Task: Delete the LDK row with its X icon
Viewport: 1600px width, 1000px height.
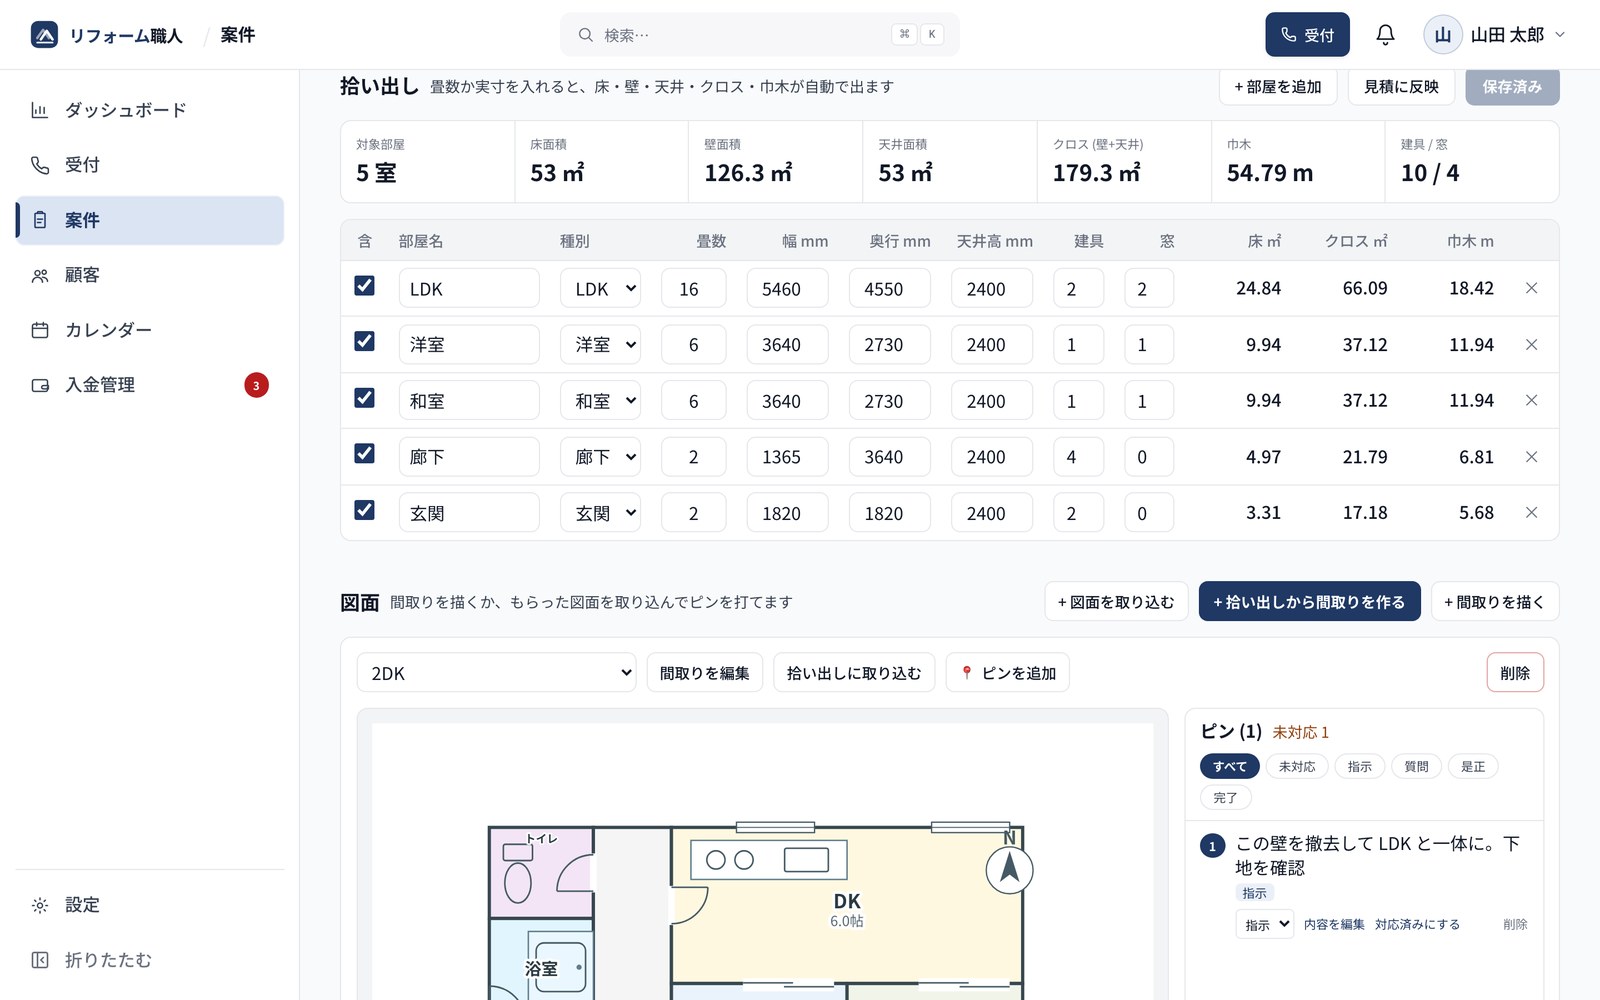Action: (x=1531, y=288)
